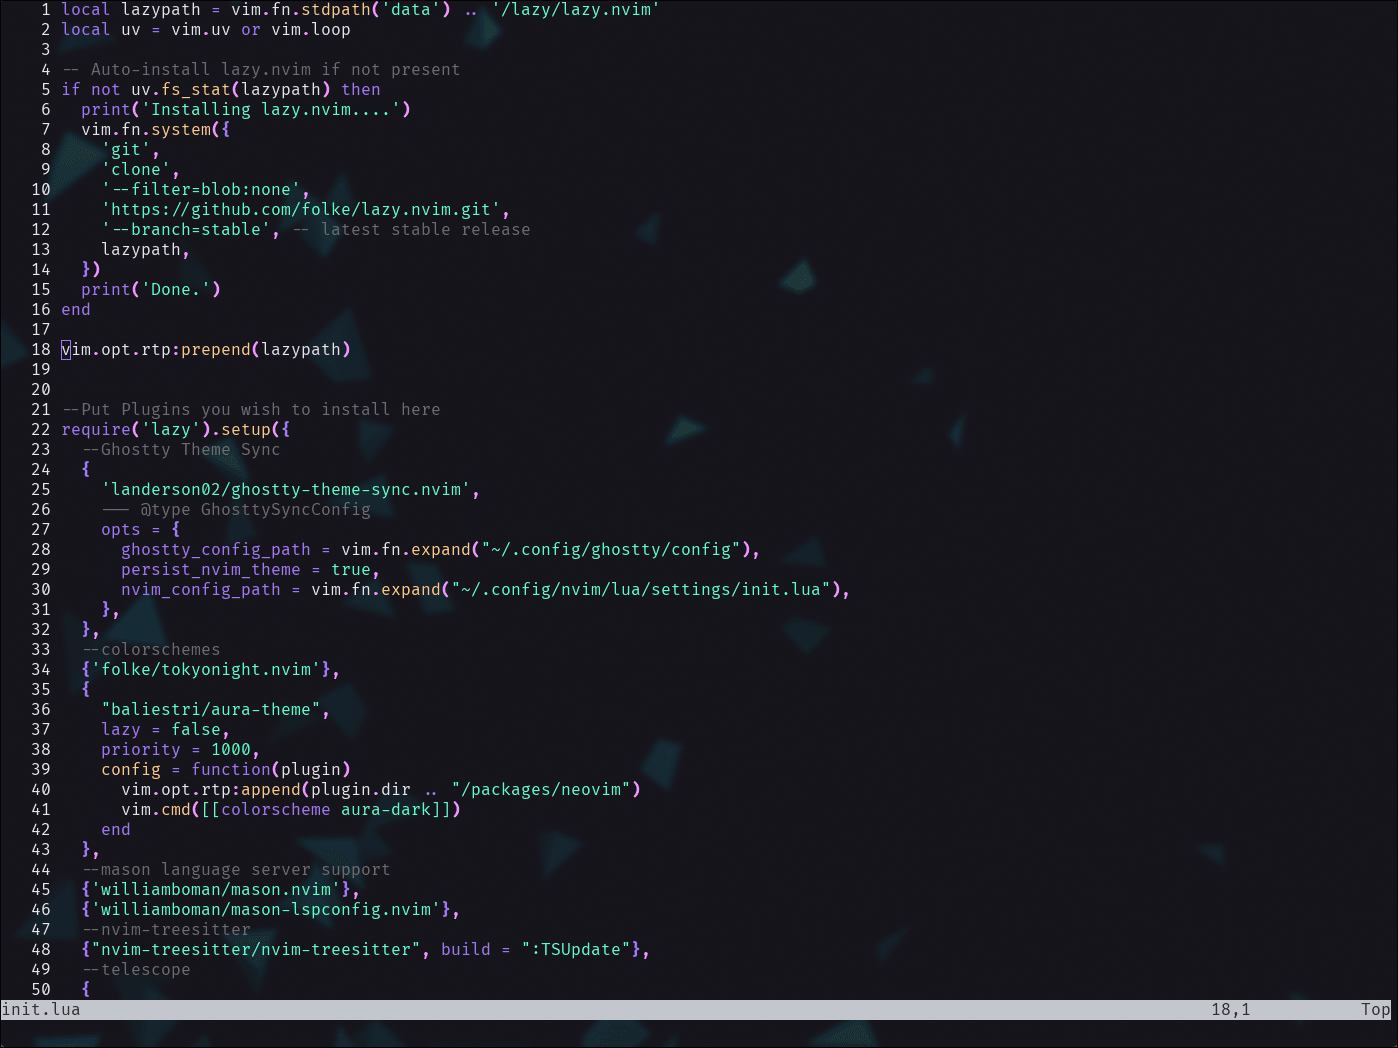
Task: Click the filename init.lua in status bar
Action: [40, 1009]
